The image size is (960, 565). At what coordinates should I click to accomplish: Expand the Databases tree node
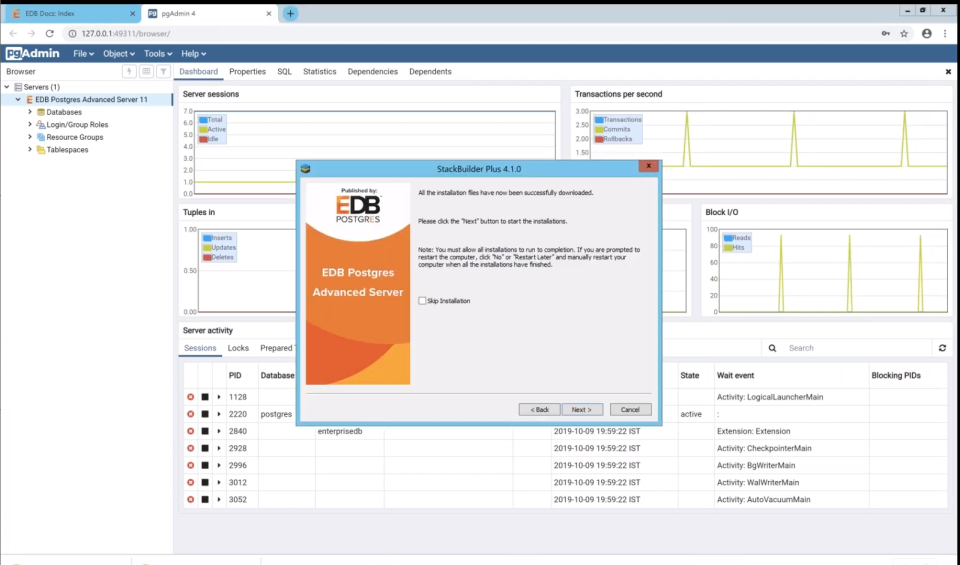point(29,112)
